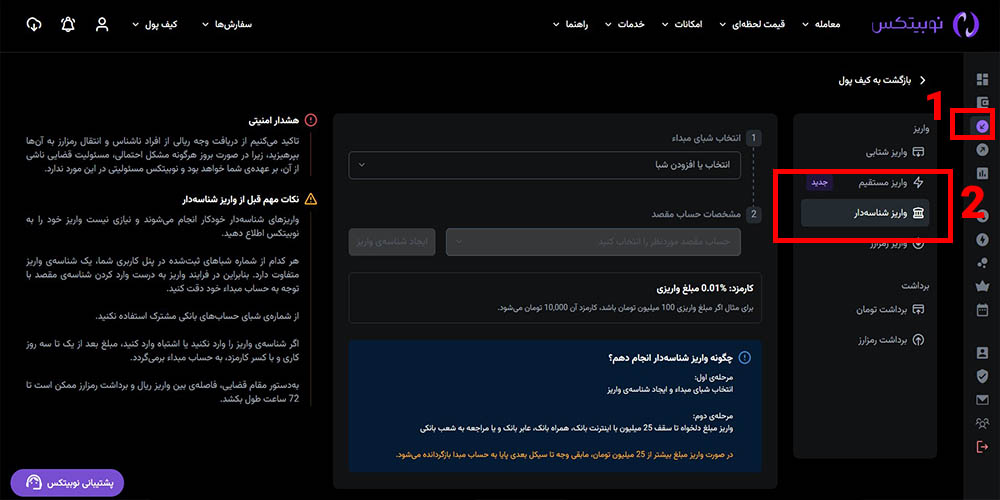Click the red logout sidebar icon
The image size is (1000, 500).
(x=982, y=446)
